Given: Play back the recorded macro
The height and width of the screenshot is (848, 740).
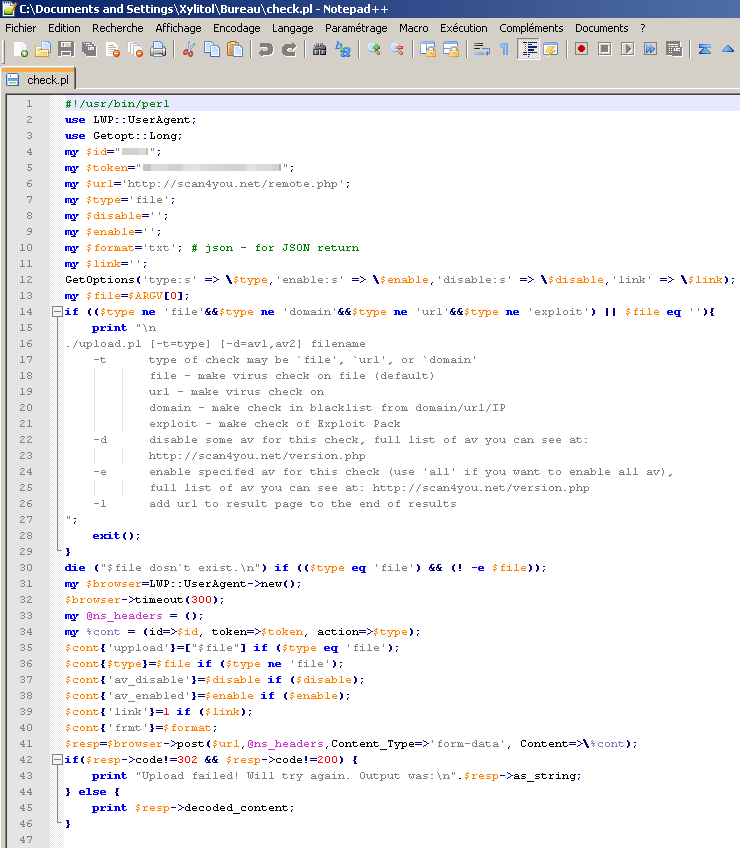Looking at the screenshot, I should (627, 50).
